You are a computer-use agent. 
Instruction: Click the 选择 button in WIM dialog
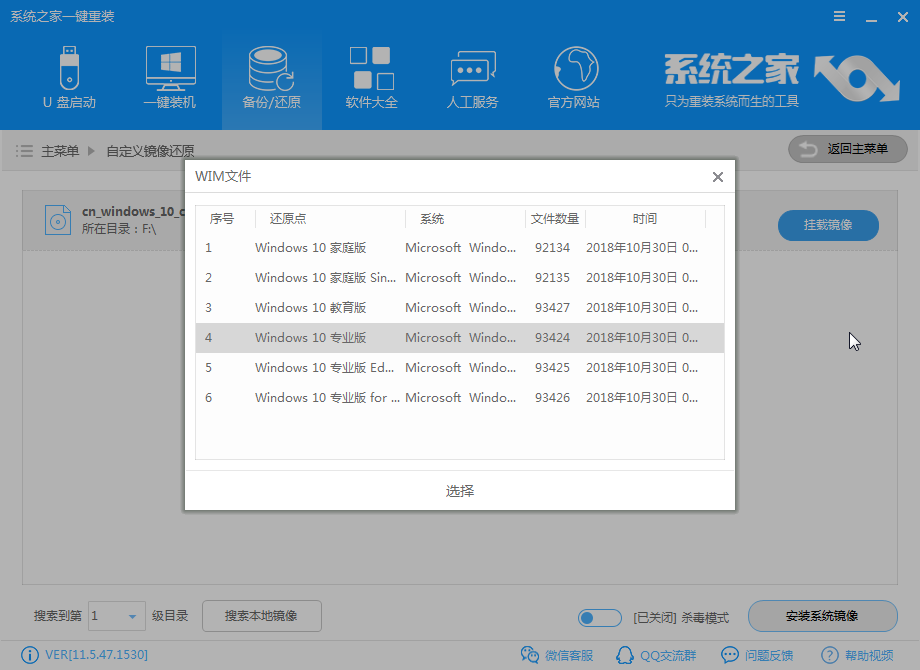(x=460, y=491)
